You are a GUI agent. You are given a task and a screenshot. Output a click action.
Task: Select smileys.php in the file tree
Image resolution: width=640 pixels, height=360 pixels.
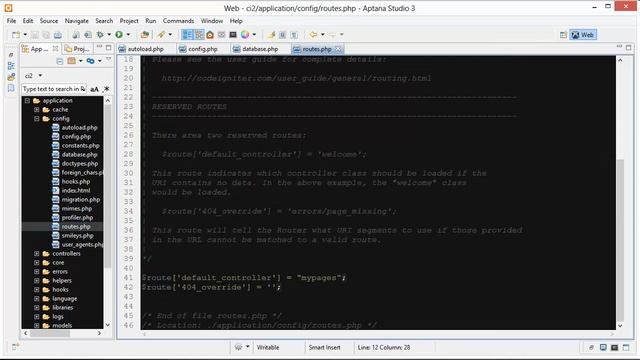point(78,235)
